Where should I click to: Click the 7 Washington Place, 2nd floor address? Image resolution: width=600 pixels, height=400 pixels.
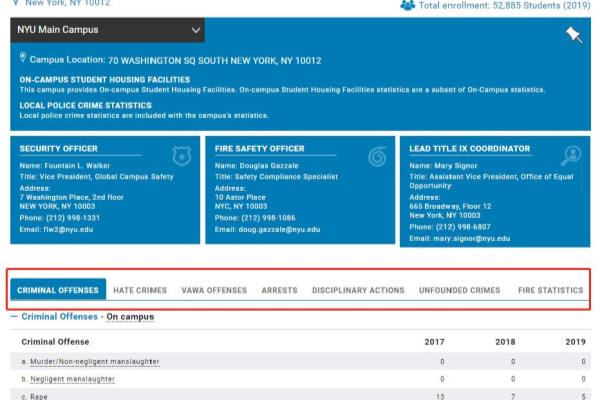[x=72, y=198]
